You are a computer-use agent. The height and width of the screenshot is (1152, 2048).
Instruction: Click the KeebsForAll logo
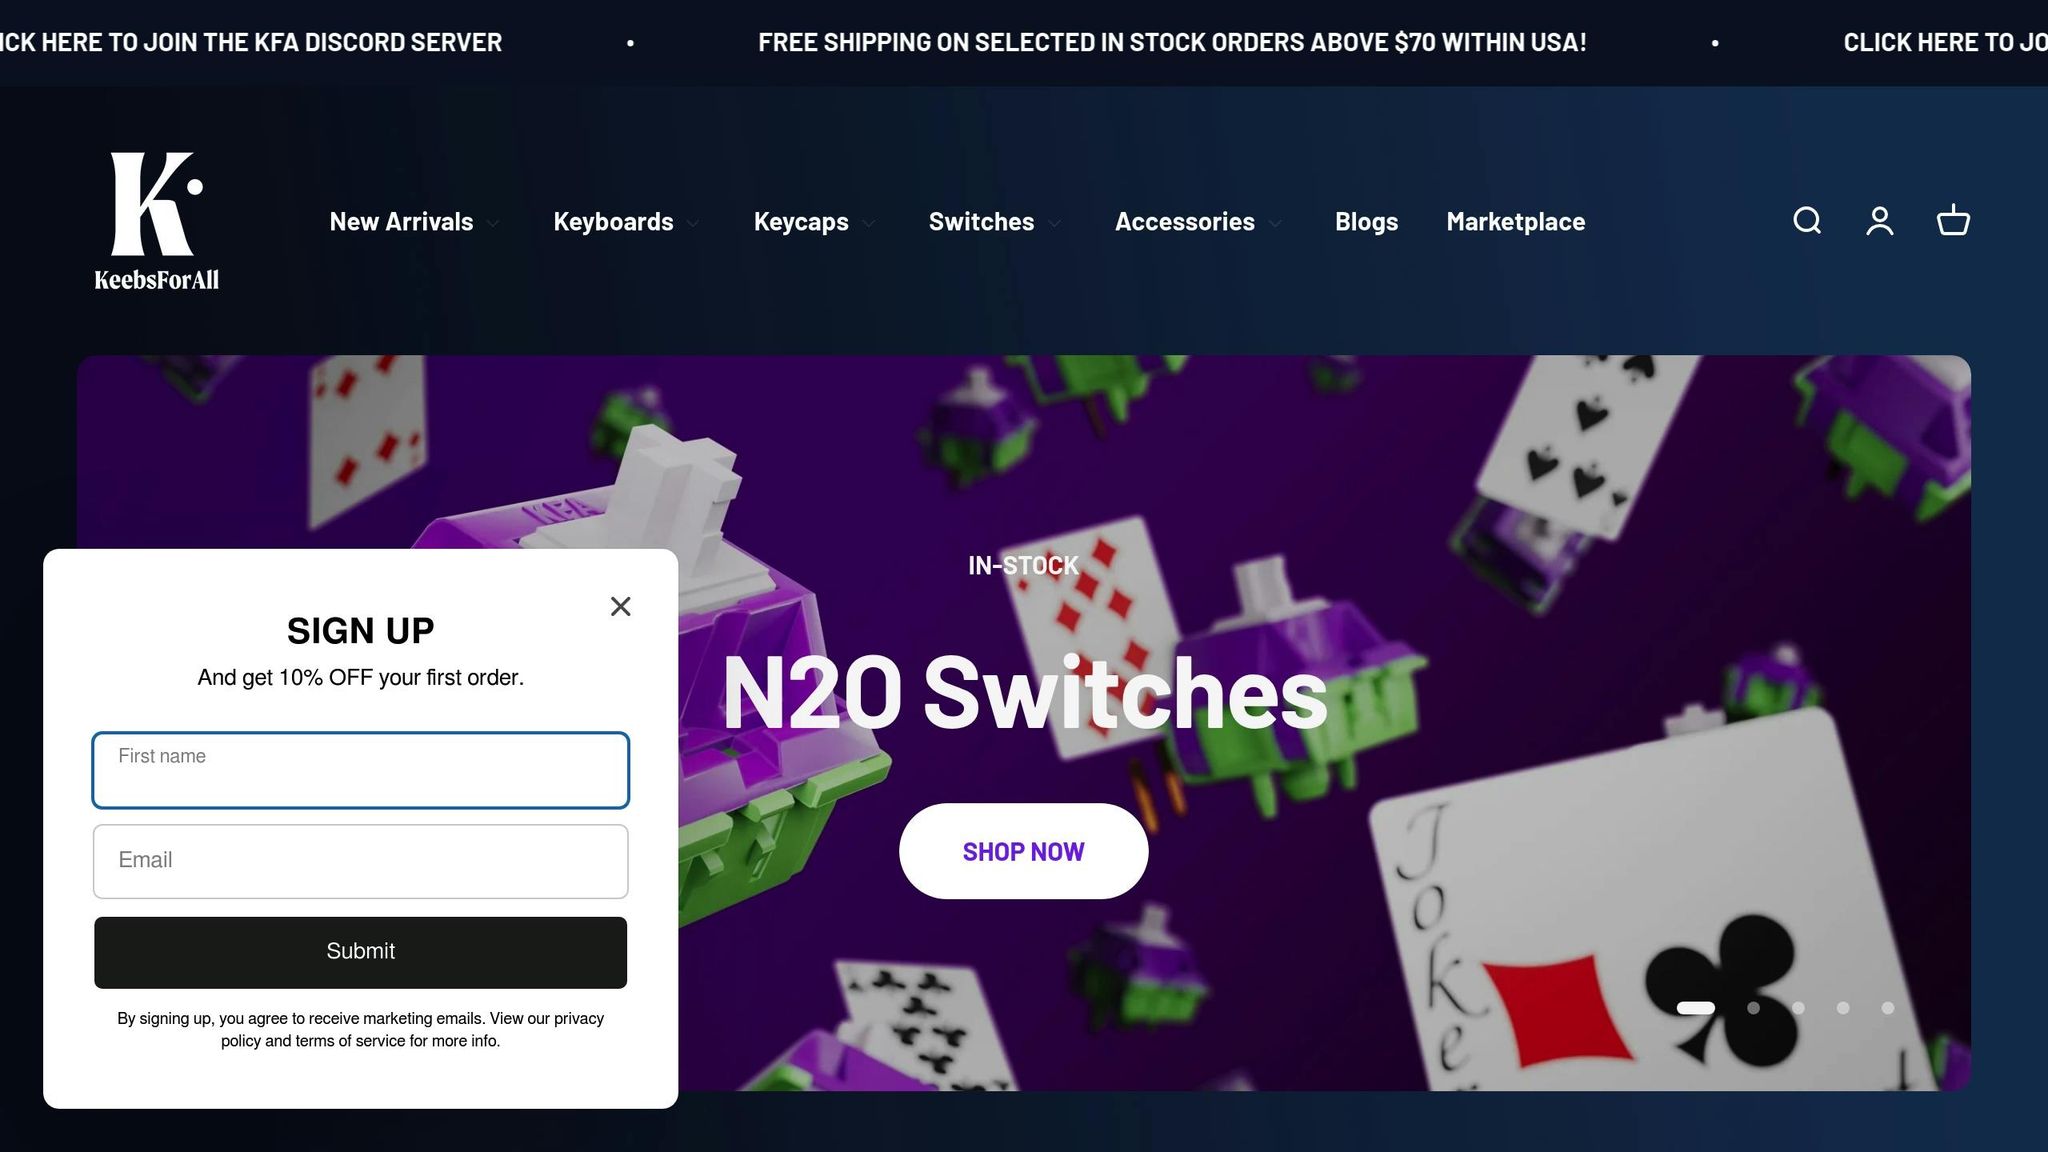click(x=157, y=221)
